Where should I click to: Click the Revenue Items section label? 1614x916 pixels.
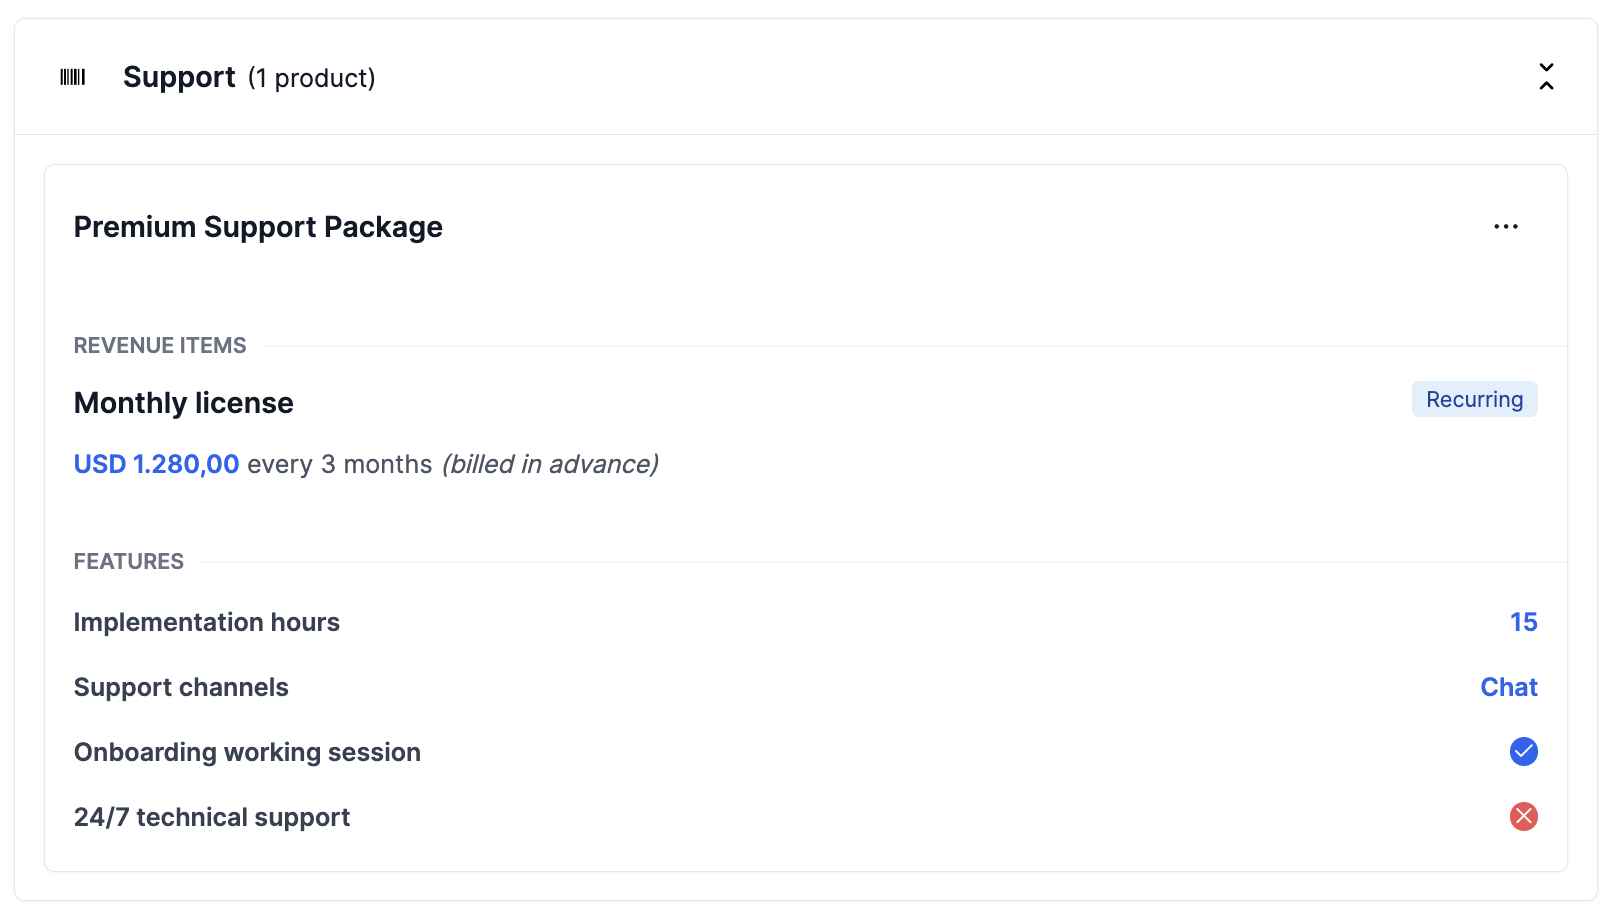coord(160,345)
